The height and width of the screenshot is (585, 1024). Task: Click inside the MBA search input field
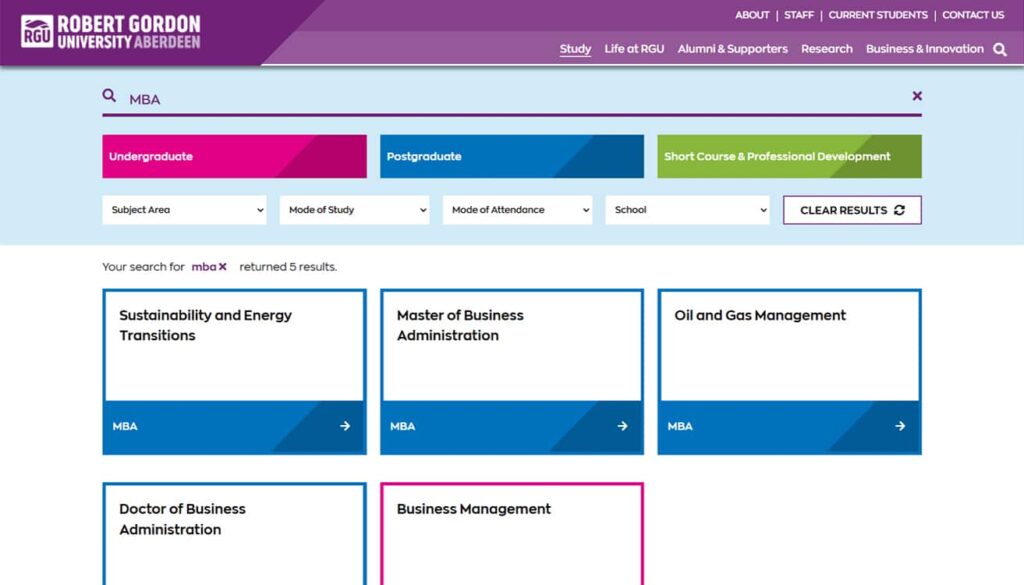[x=300, y=96]
